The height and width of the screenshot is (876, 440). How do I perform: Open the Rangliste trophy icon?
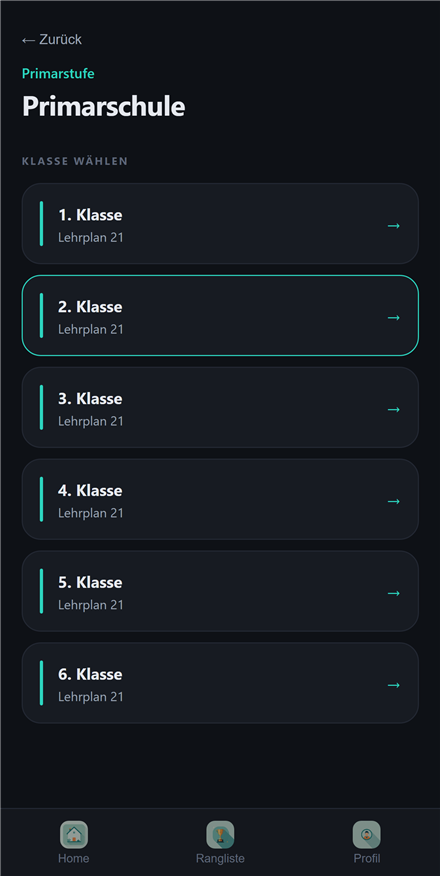[220, 835]
